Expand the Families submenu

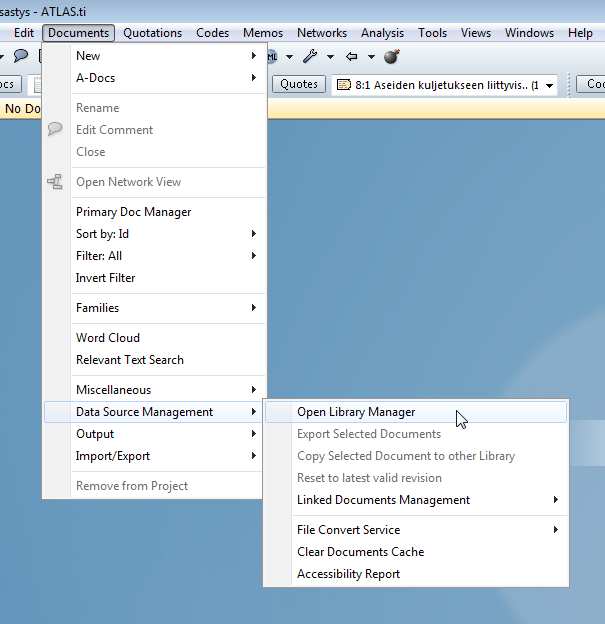tap(154, 308)
